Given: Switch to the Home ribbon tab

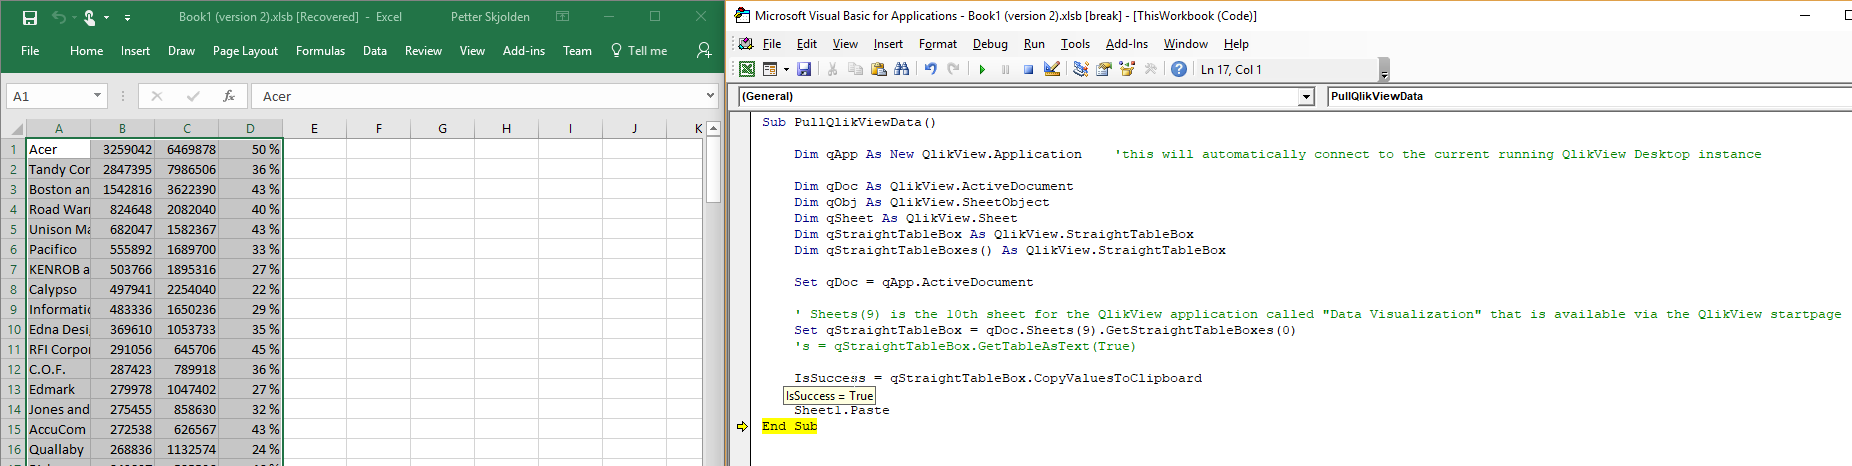Looking at the screenshot, I should pyautogui.click(x=86, y=51).
